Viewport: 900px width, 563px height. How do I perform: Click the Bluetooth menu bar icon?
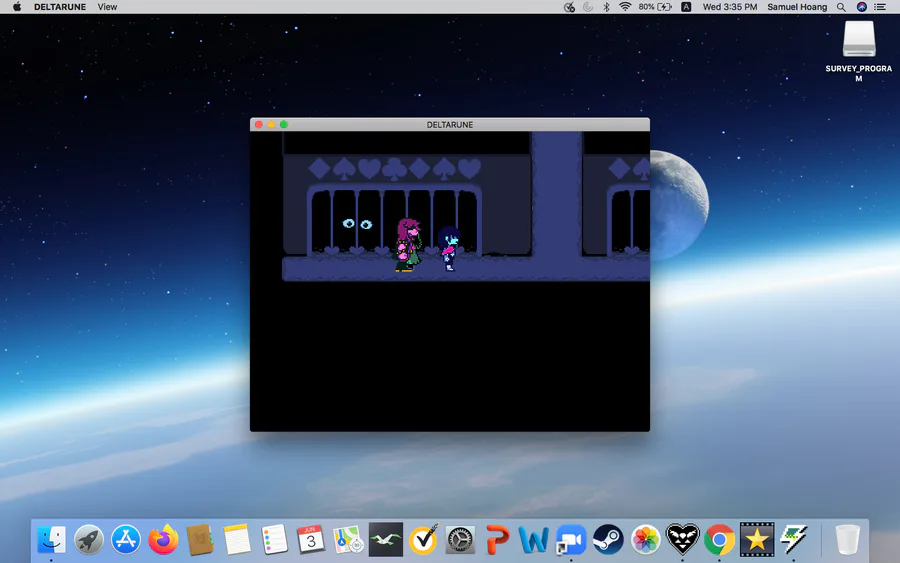click(x=606, y=7)
